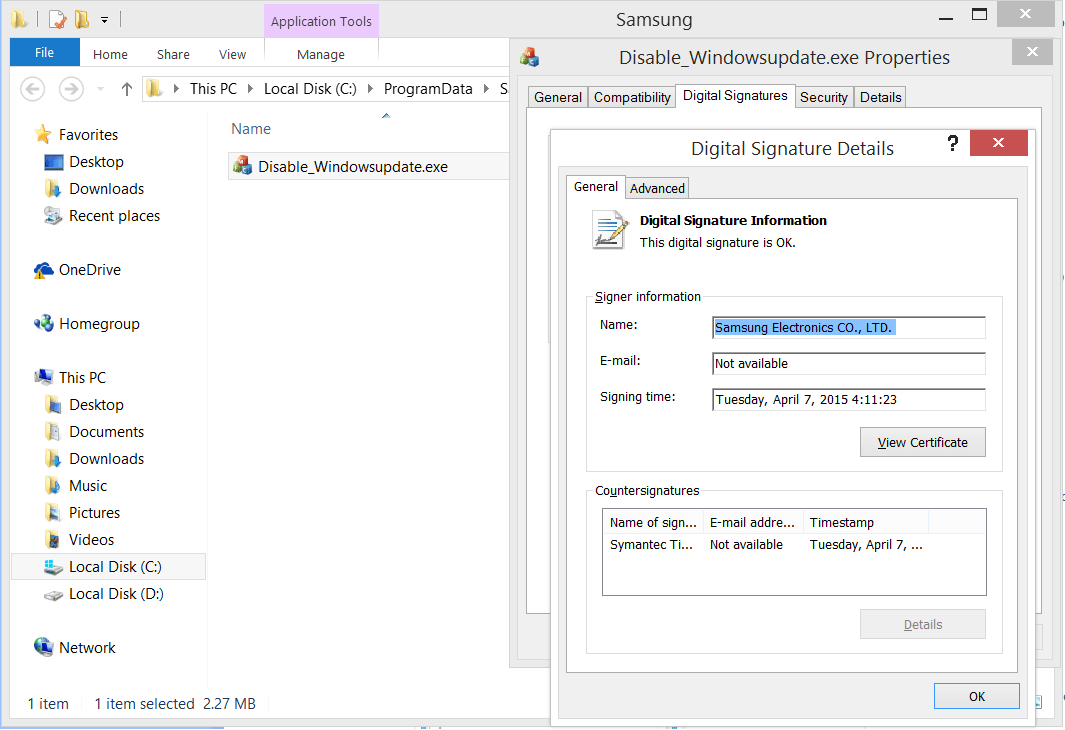Expand chevron after ProgramData breadcrumb
The height and width of the screenshot is (730, 1065).
pyautogui.click(x=486, y=89)
